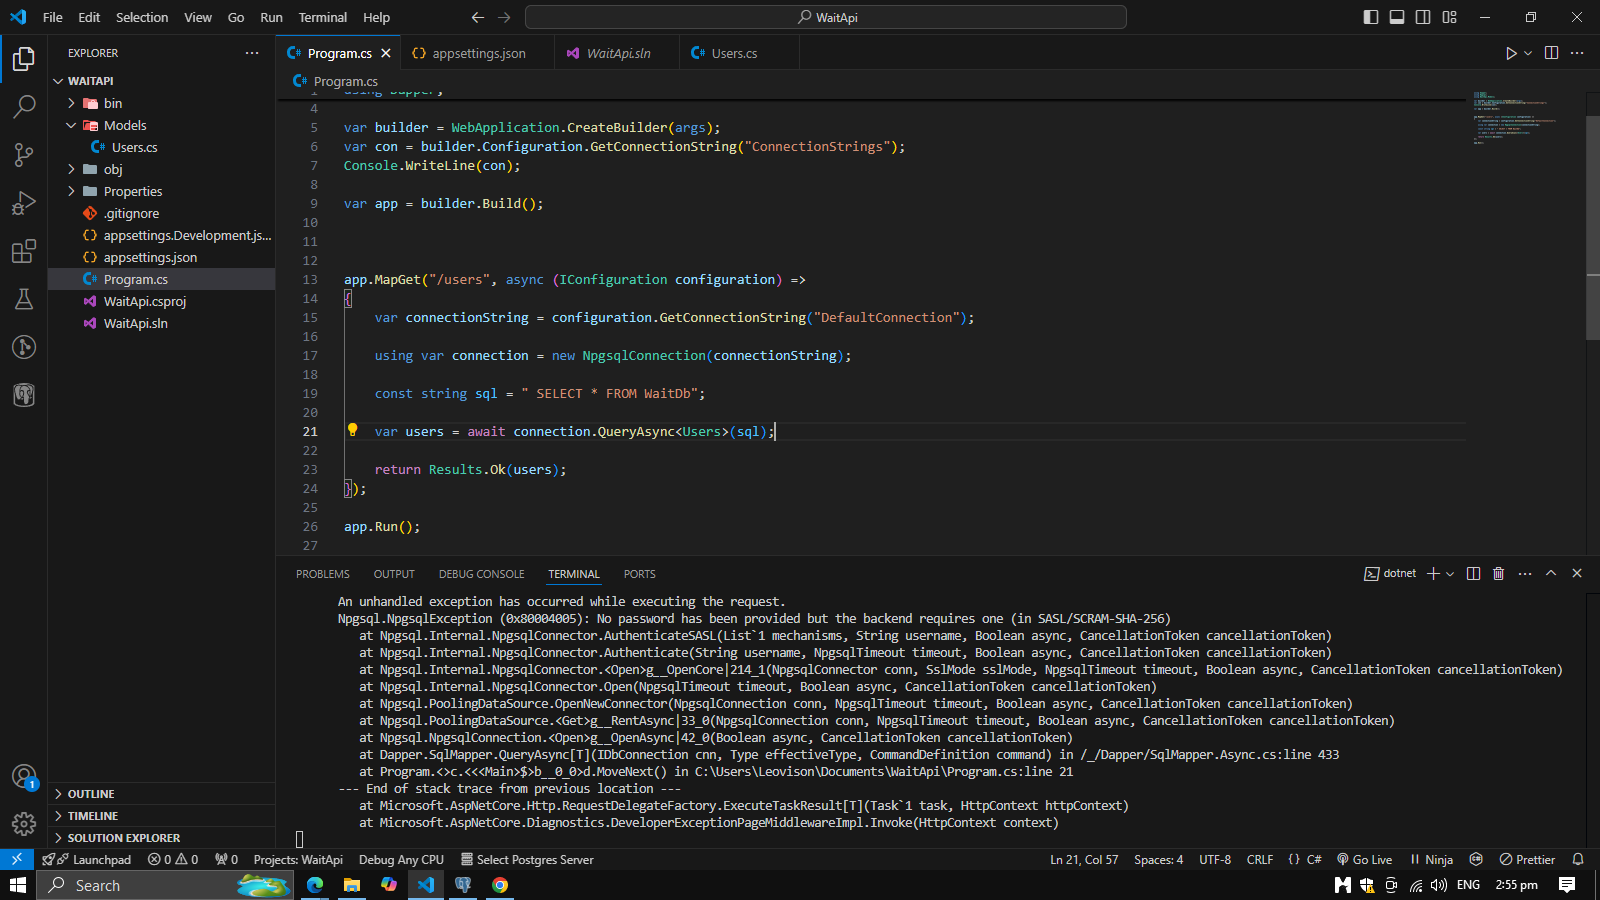The height and width of the screenshot is (900, 1600).
Task: Click the WaitApi command center search box
Action: tap(826, 17)
